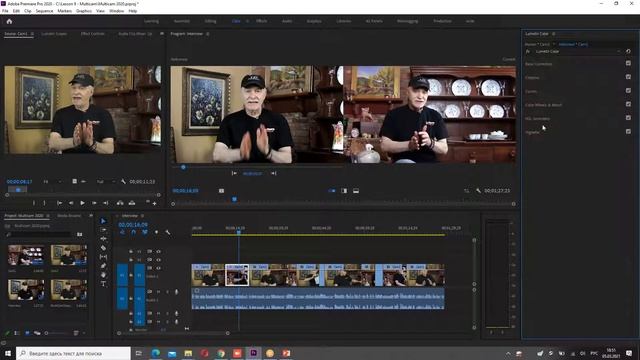Toggle the HSL Secondary checkbox

[x=628, y=118]
